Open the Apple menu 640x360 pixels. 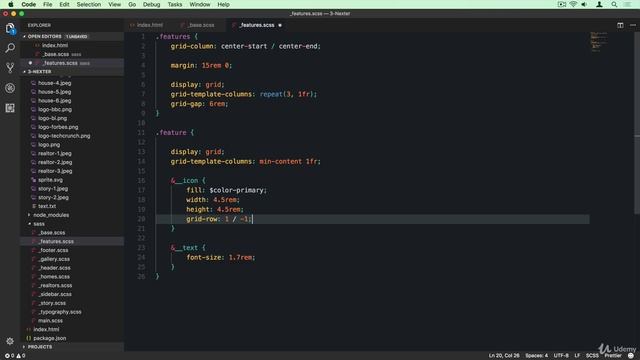point(11,4)
